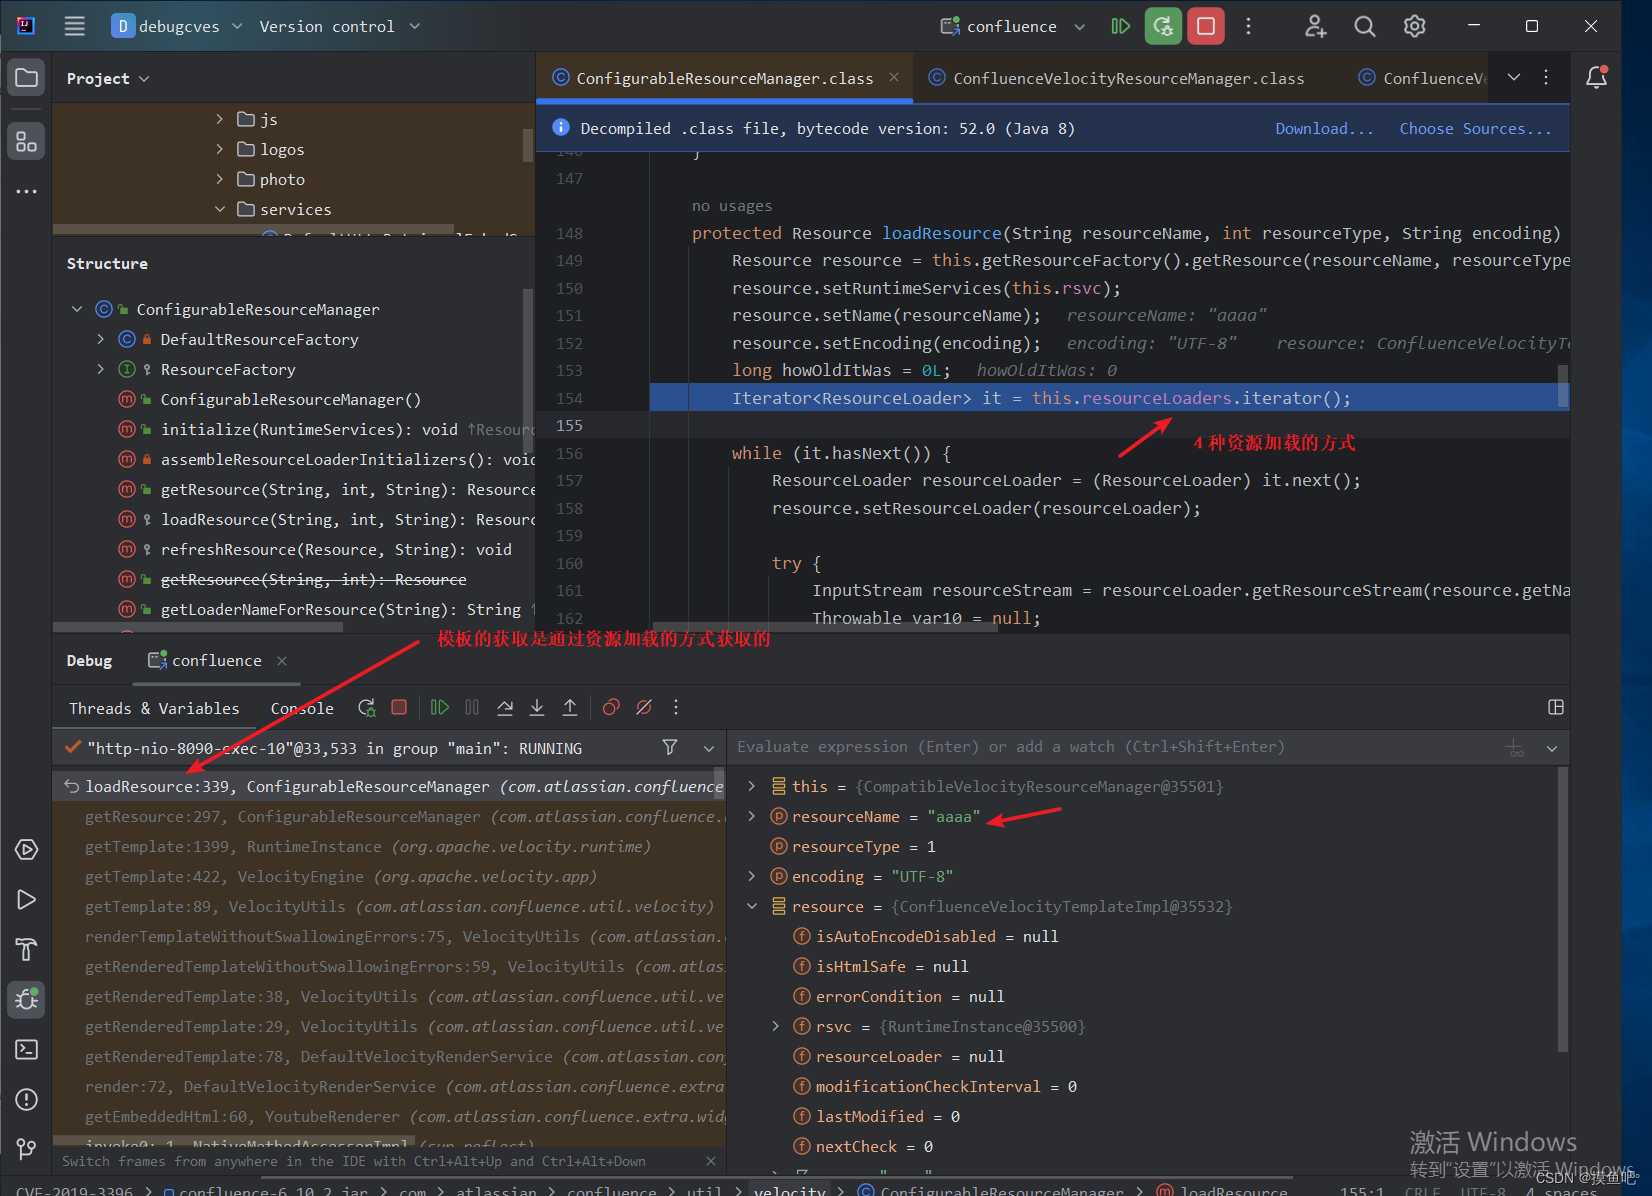Resume program execution in debugger
Image resolution: width=1652 pixels, height=1196 pixels.
(x=439, y=707)
